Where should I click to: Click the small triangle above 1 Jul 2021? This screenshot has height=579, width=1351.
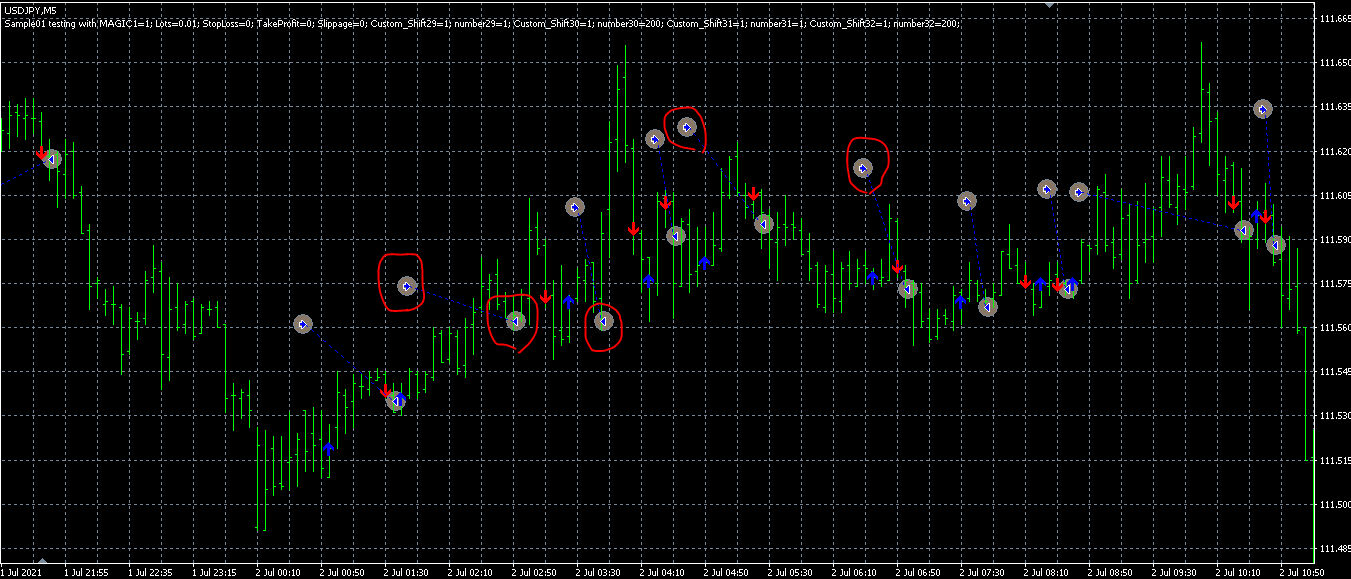[42, 560]
